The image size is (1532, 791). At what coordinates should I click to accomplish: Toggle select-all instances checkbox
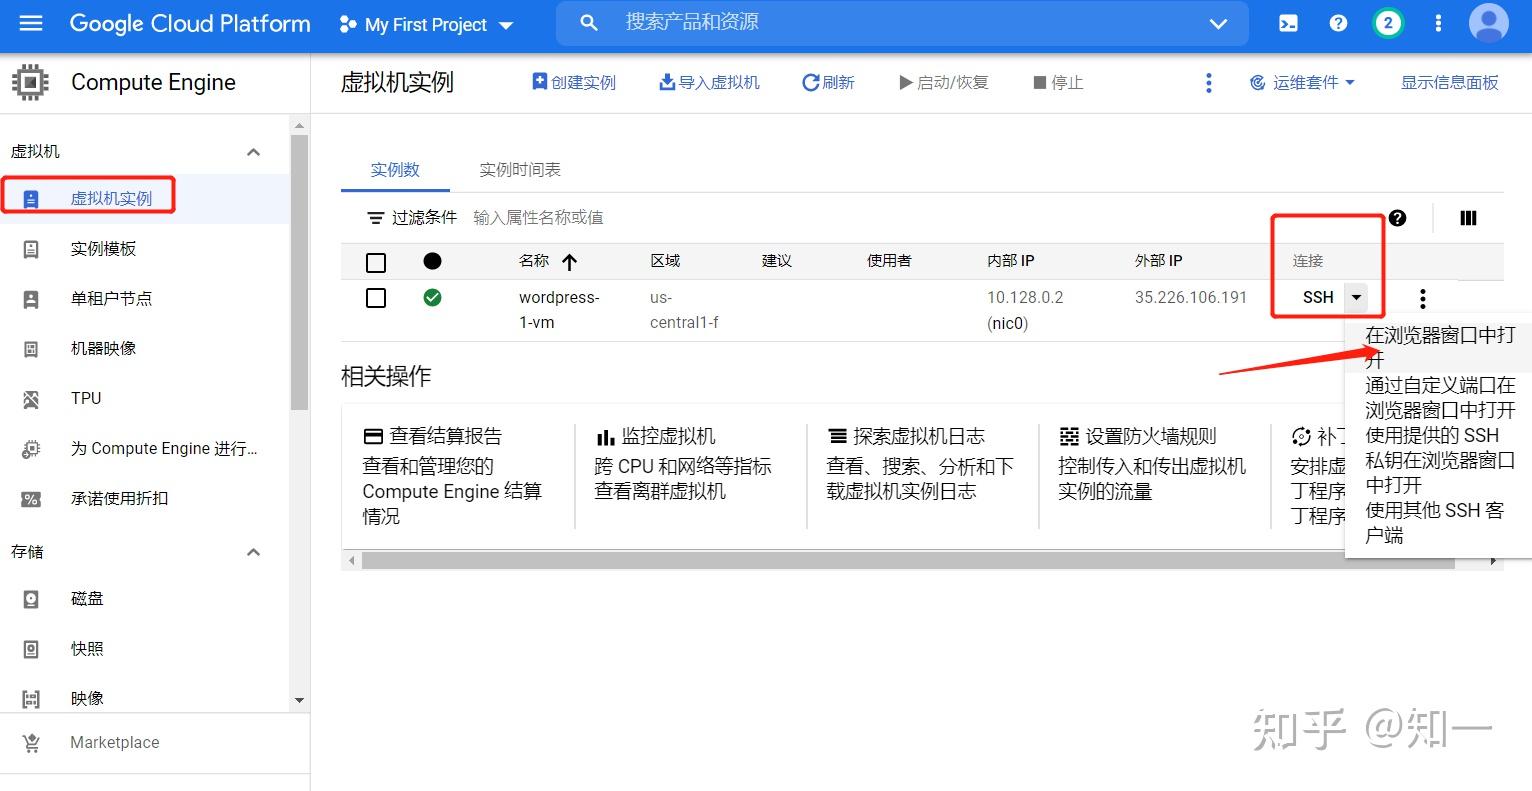click(376, 262)
